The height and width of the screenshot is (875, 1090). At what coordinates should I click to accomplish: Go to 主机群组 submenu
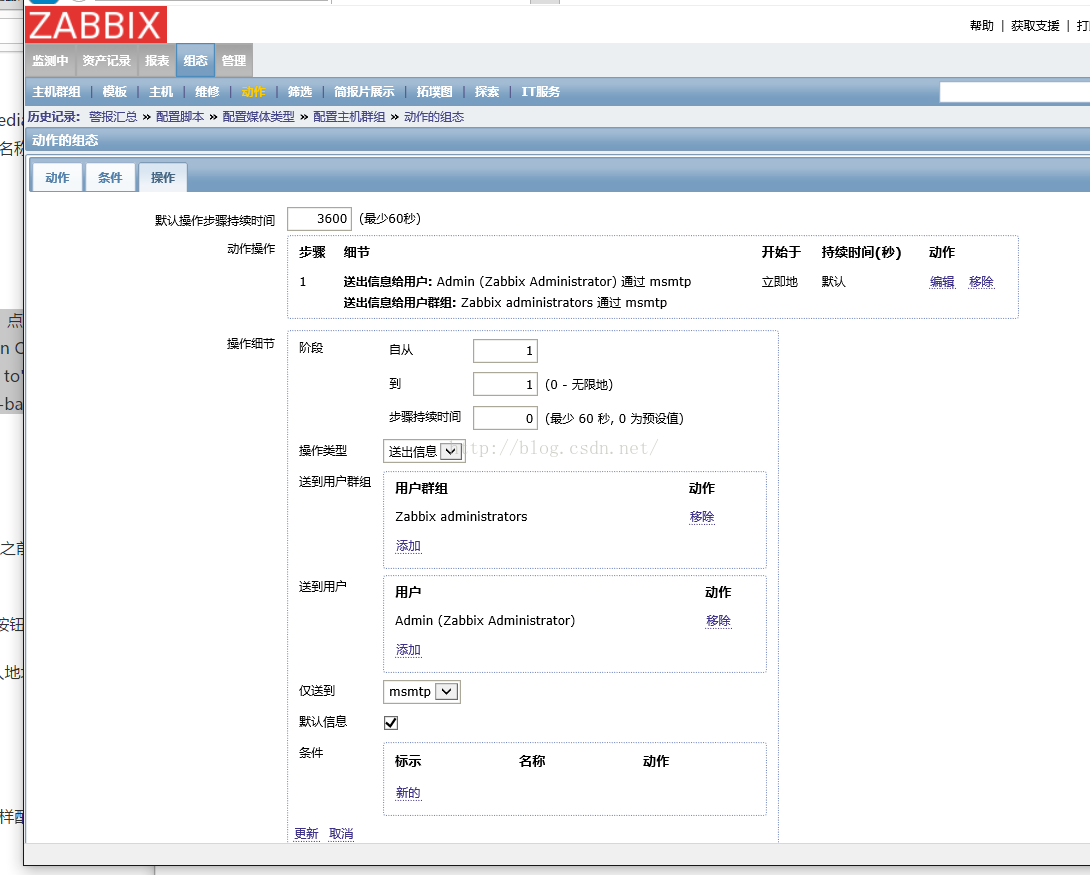coord(56,92)
